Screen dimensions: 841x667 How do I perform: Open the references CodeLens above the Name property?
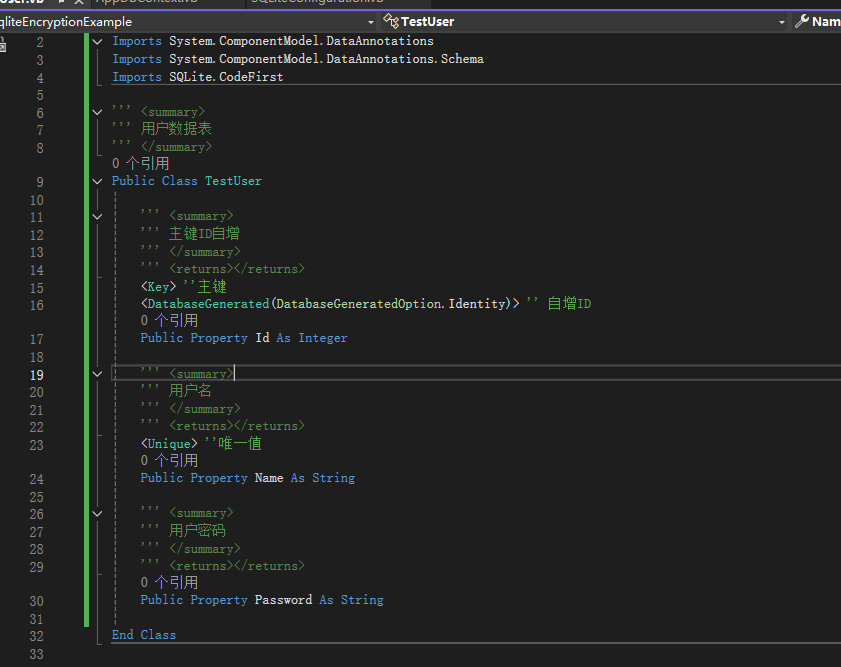(169, 461)
